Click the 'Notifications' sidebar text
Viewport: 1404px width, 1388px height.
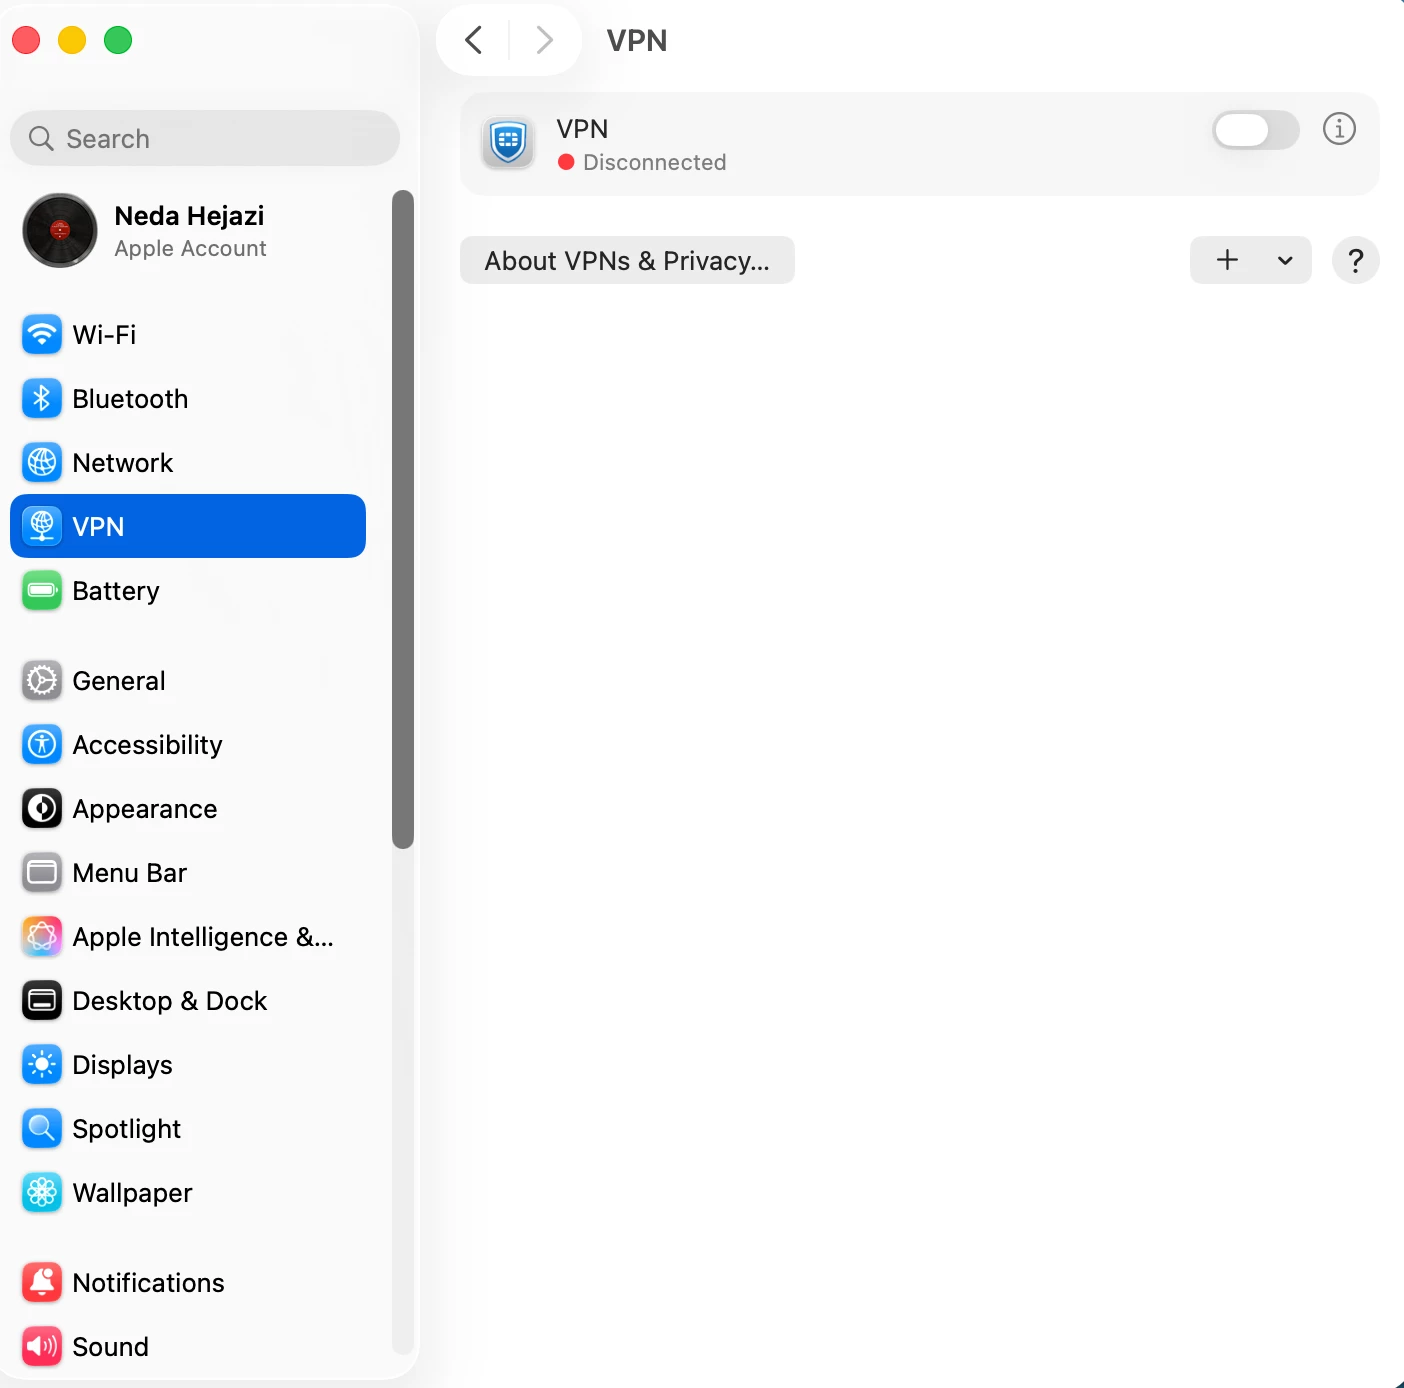click(x=148, y=1283)
